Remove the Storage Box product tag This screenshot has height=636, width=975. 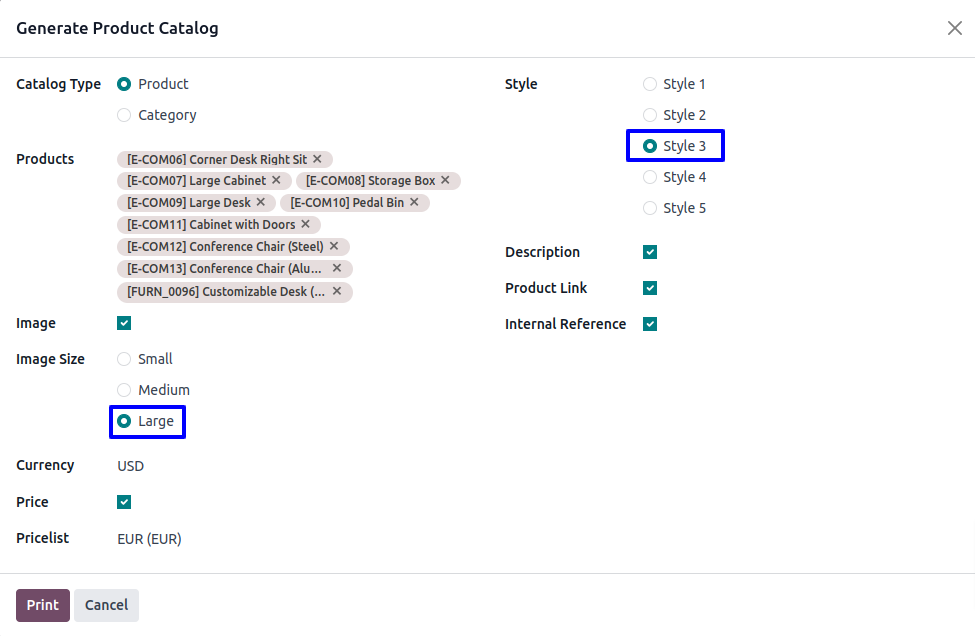click(x=445, y=181)
